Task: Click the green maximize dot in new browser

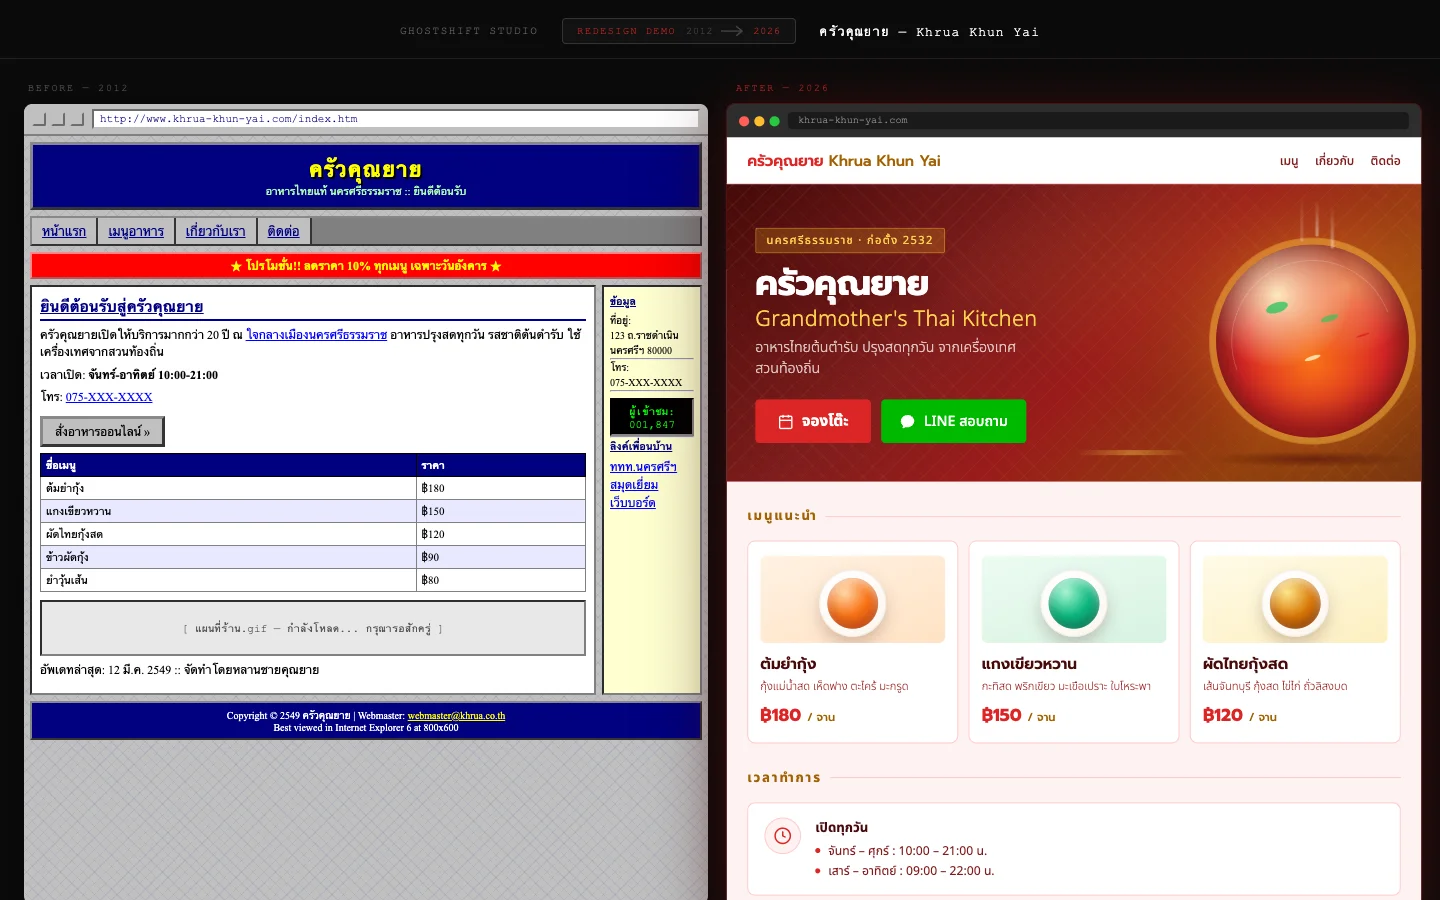Action: point(774,121)
